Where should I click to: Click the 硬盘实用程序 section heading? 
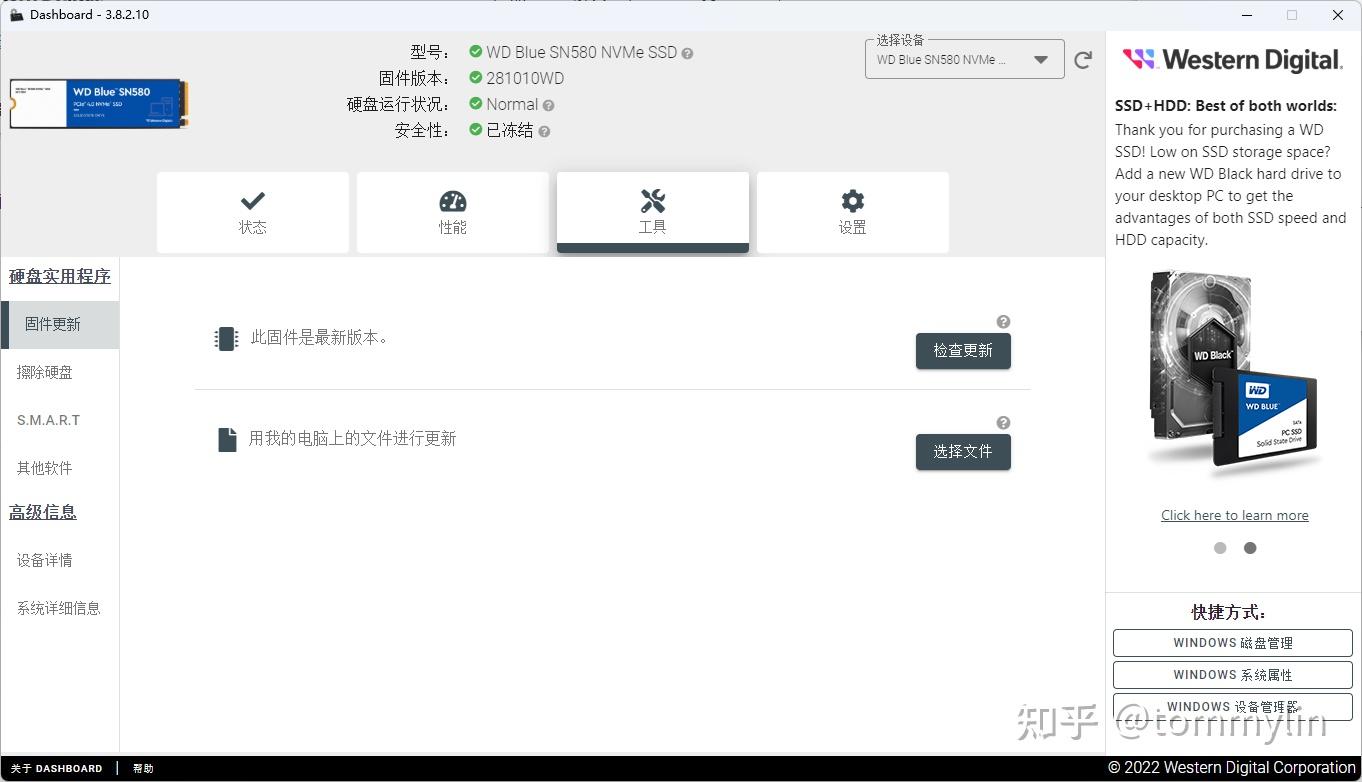(x=60, y=277)
